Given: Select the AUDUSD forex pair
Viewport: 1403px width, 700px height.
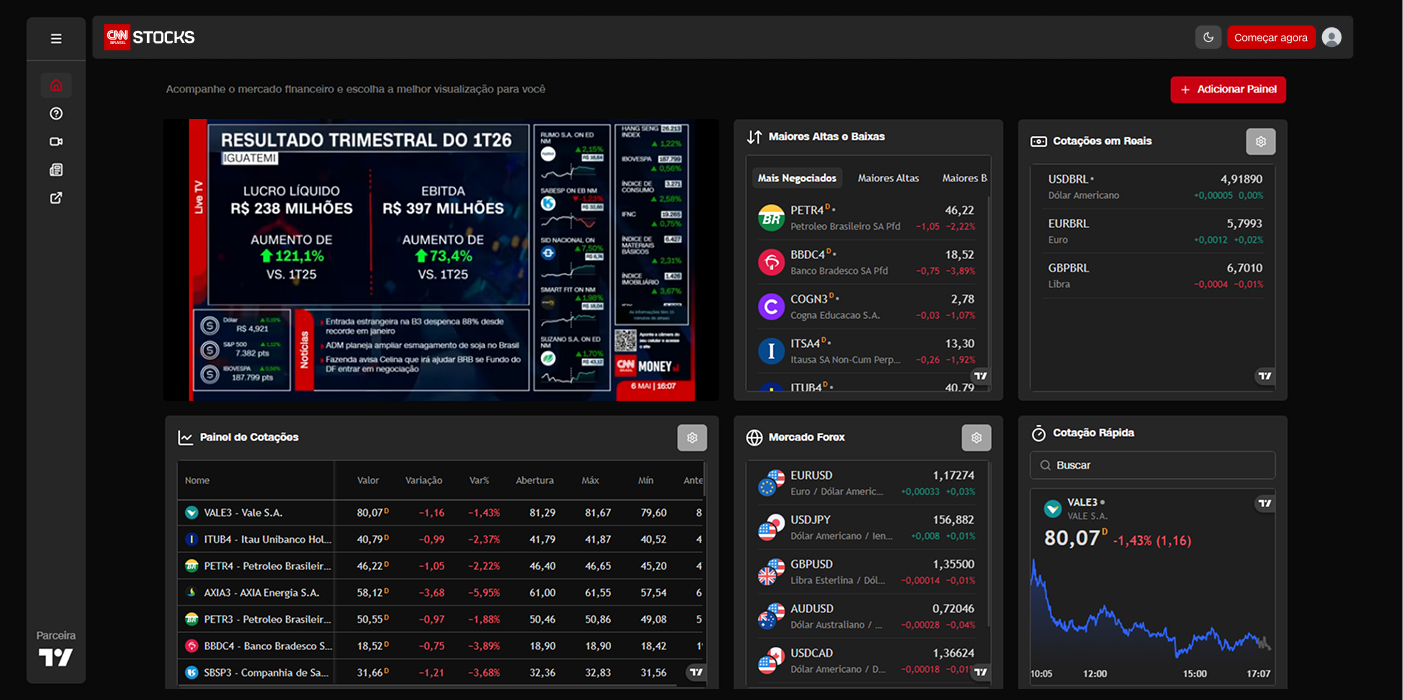Looking at the screenshot, I should 866,616.
